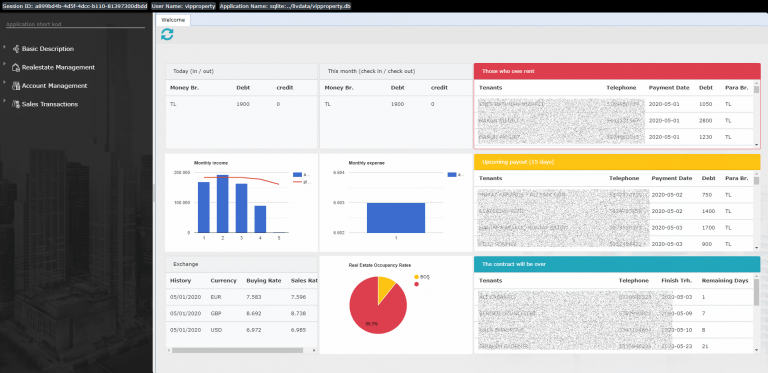Click the Currency column header in Exchange

click(223, 280)
